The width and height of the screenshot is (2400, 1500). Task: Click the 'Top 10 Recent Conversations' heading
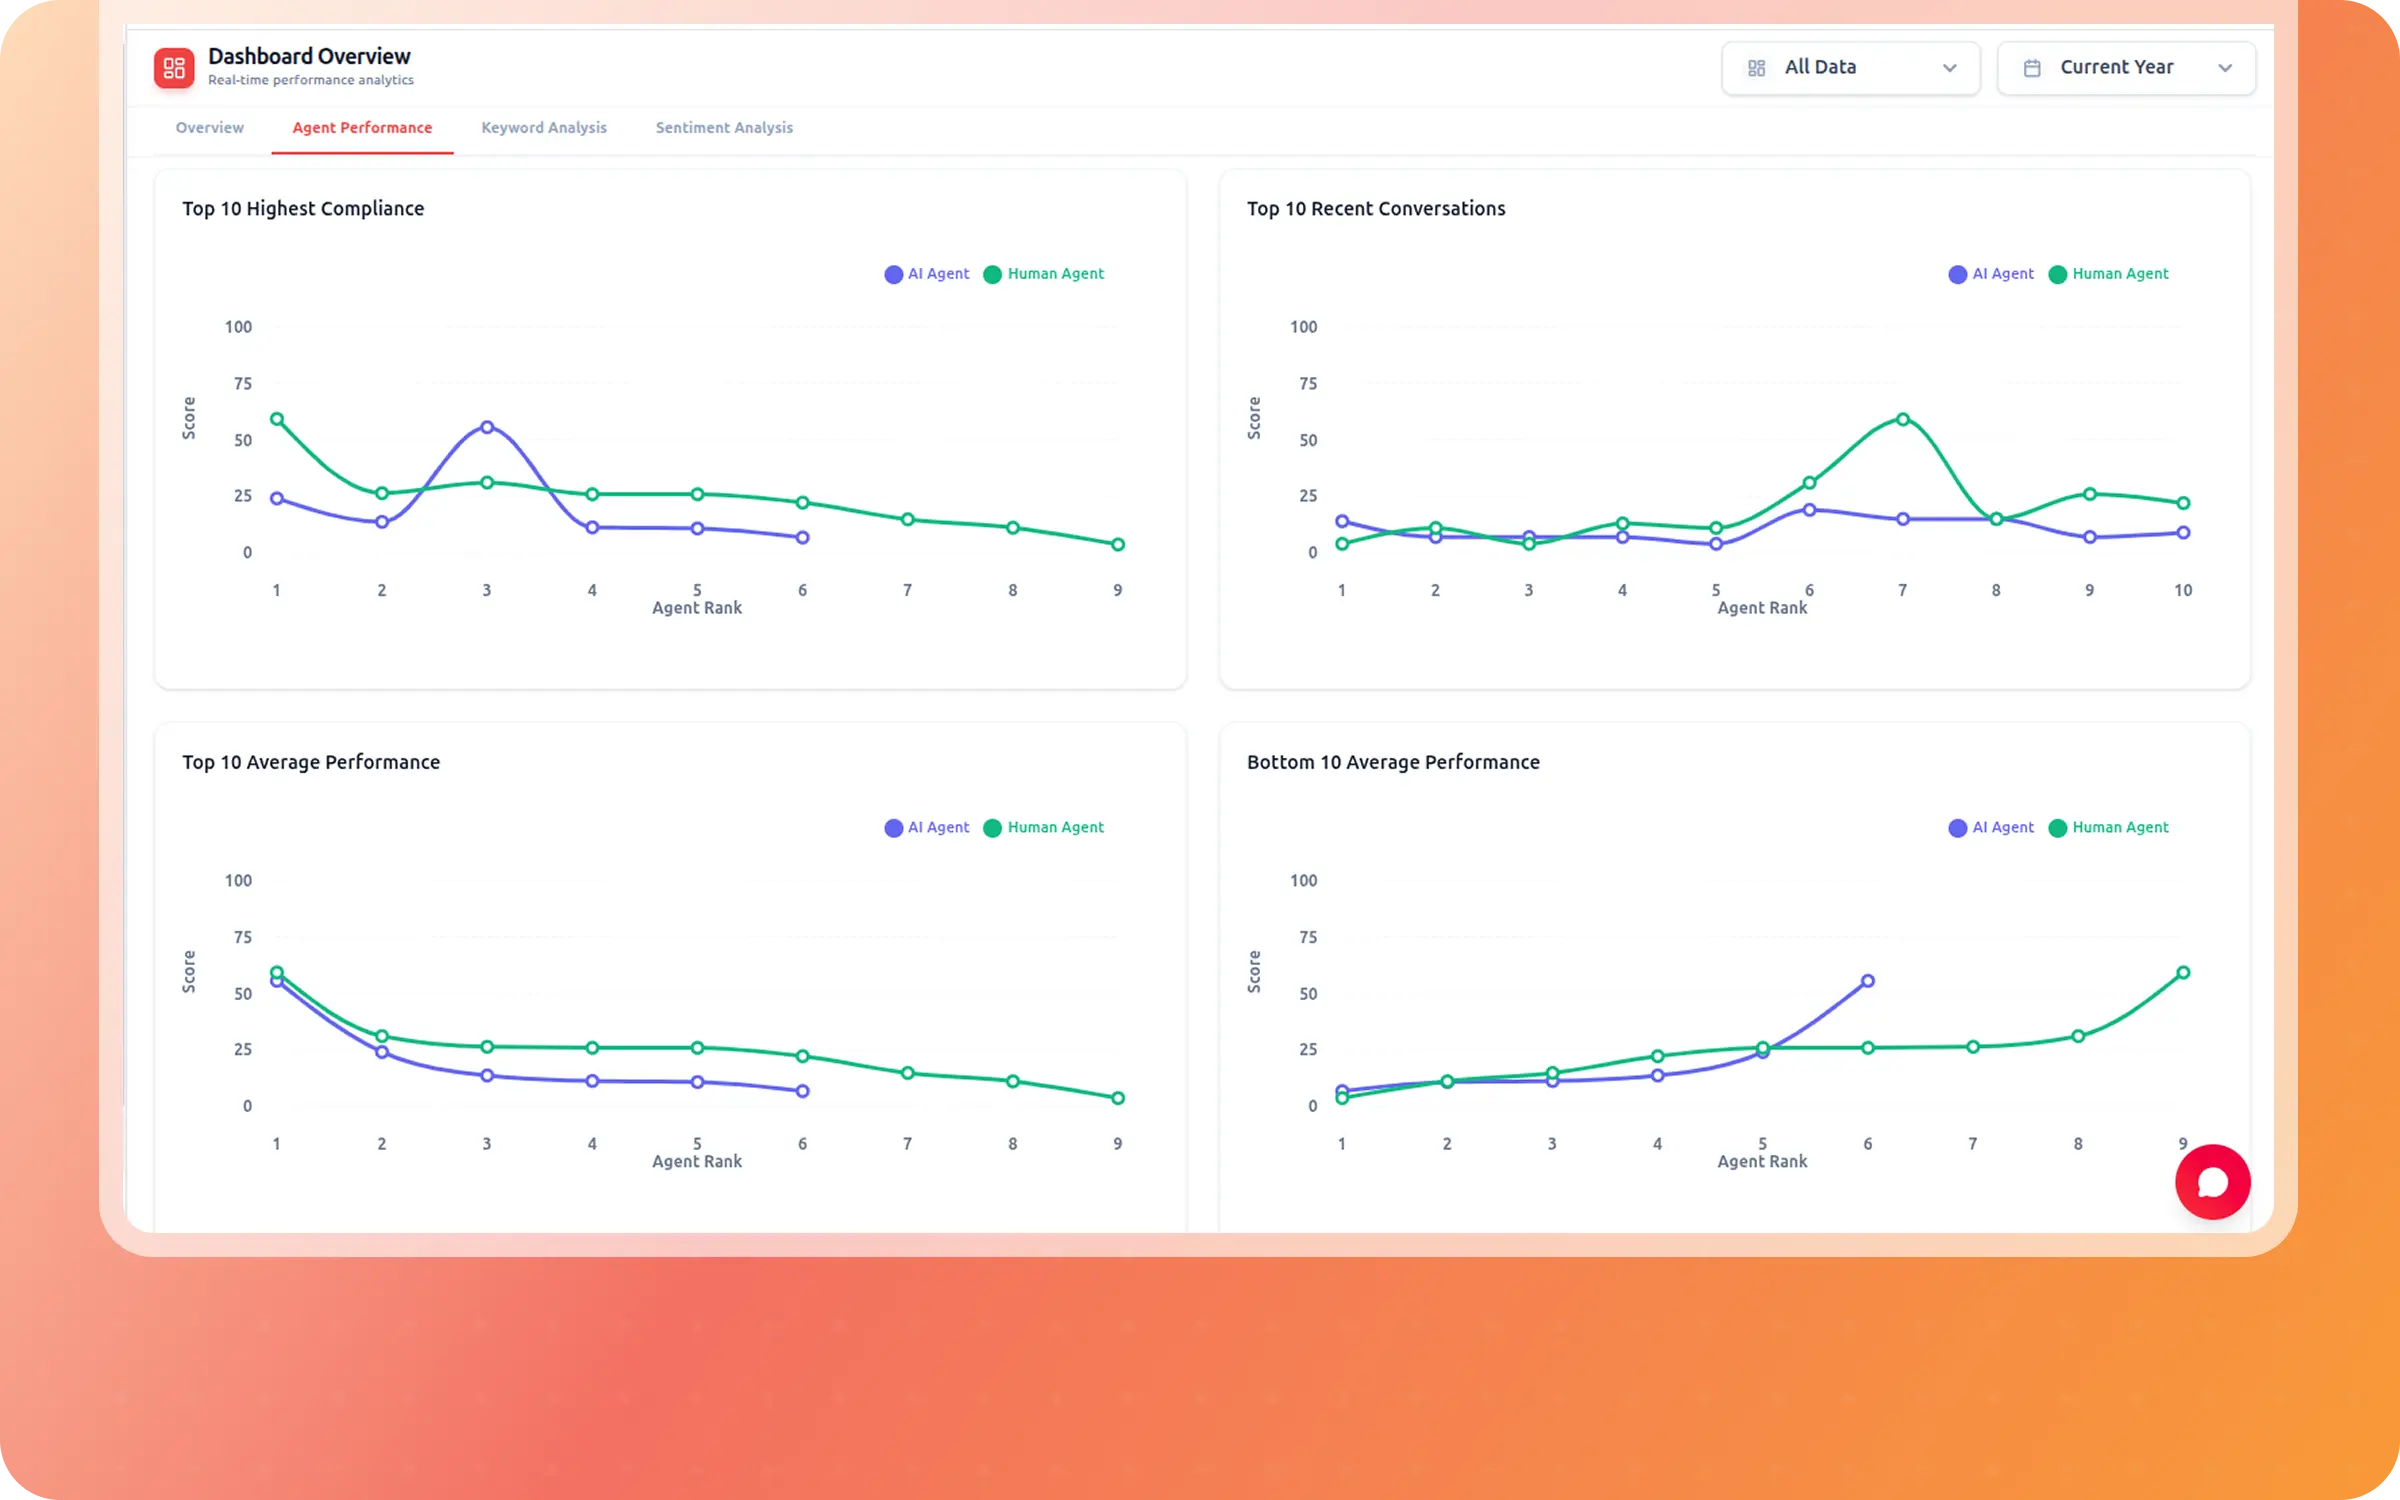pyautogui.click(x=1376, y=209)
